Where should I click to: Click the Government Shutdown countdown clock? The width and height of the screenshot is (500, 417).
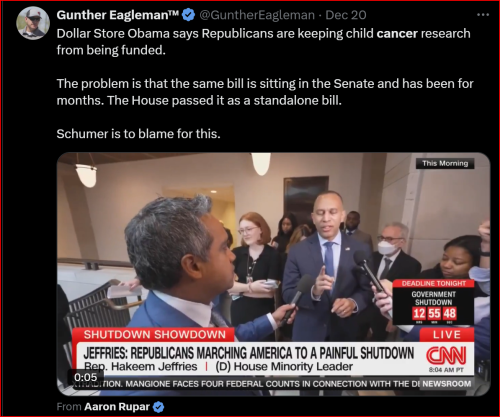pos(434,302)
